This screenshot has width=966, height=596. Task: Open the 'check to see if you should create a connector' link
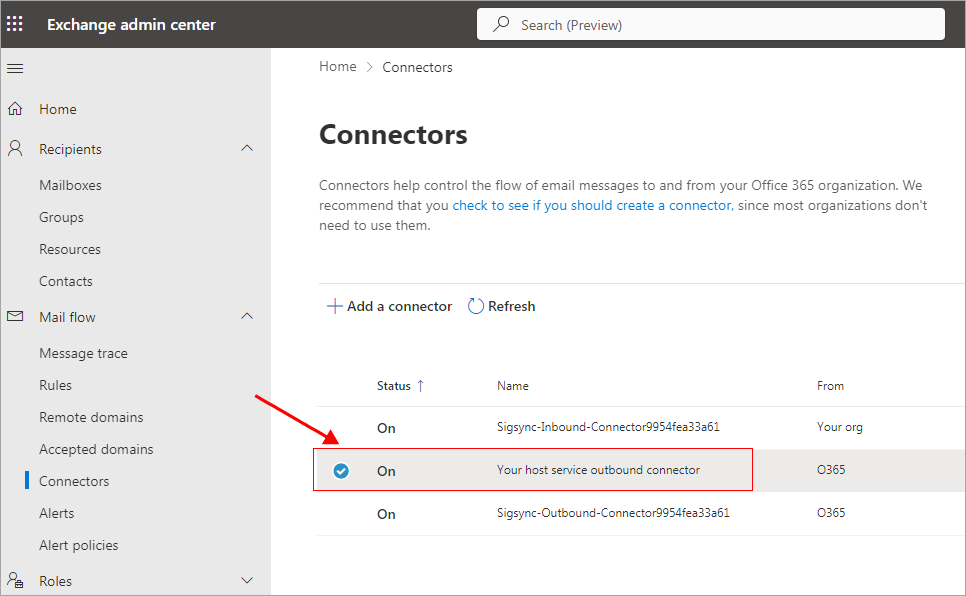click(592, 205)
